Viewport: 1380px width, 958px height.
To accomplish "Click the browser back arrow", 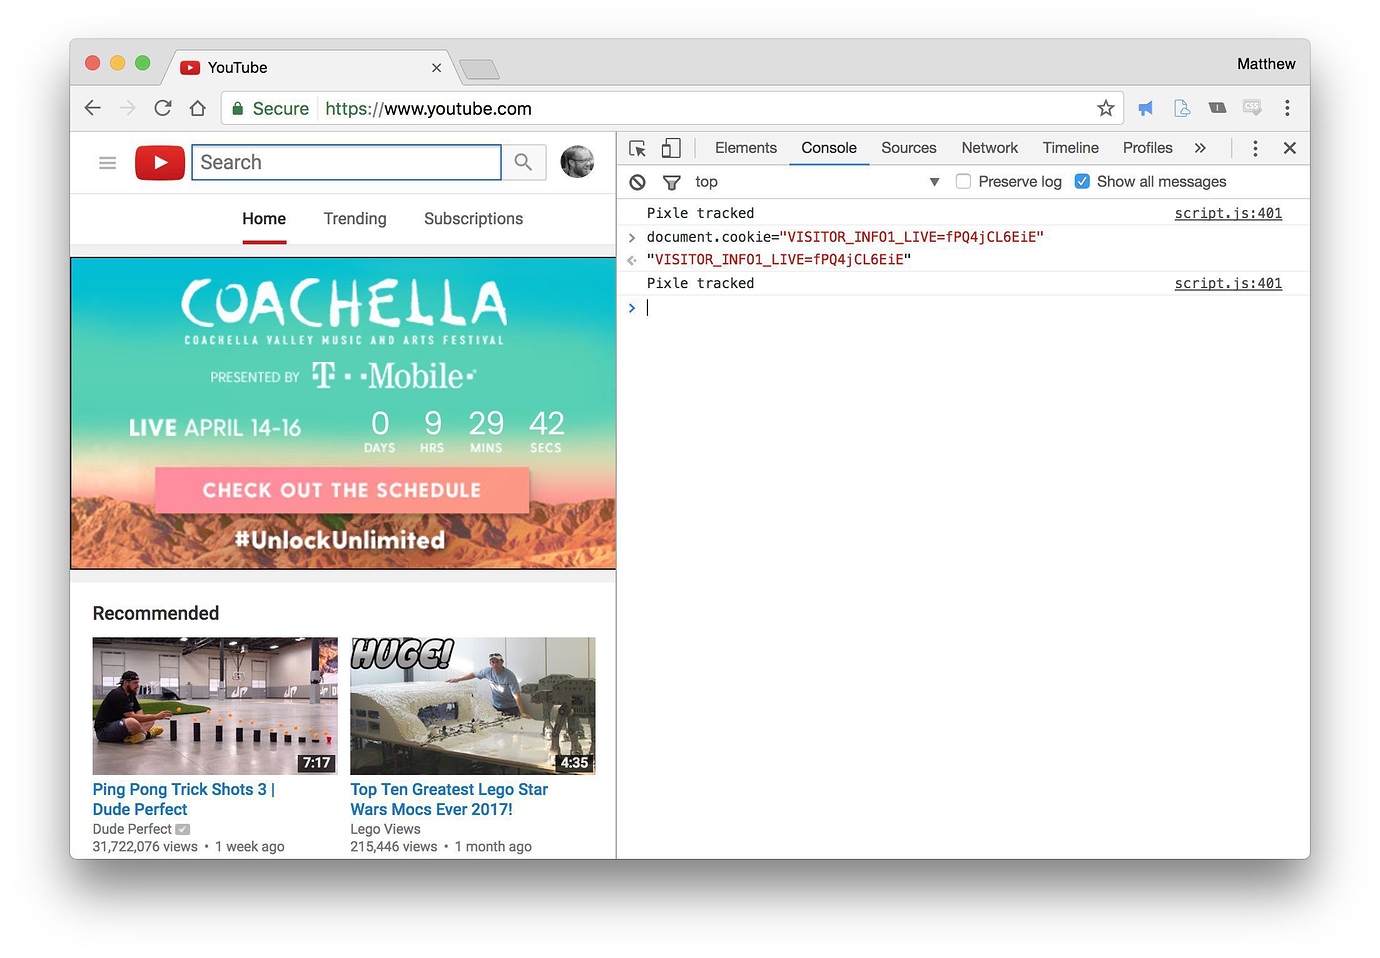I will click(93, 108).
